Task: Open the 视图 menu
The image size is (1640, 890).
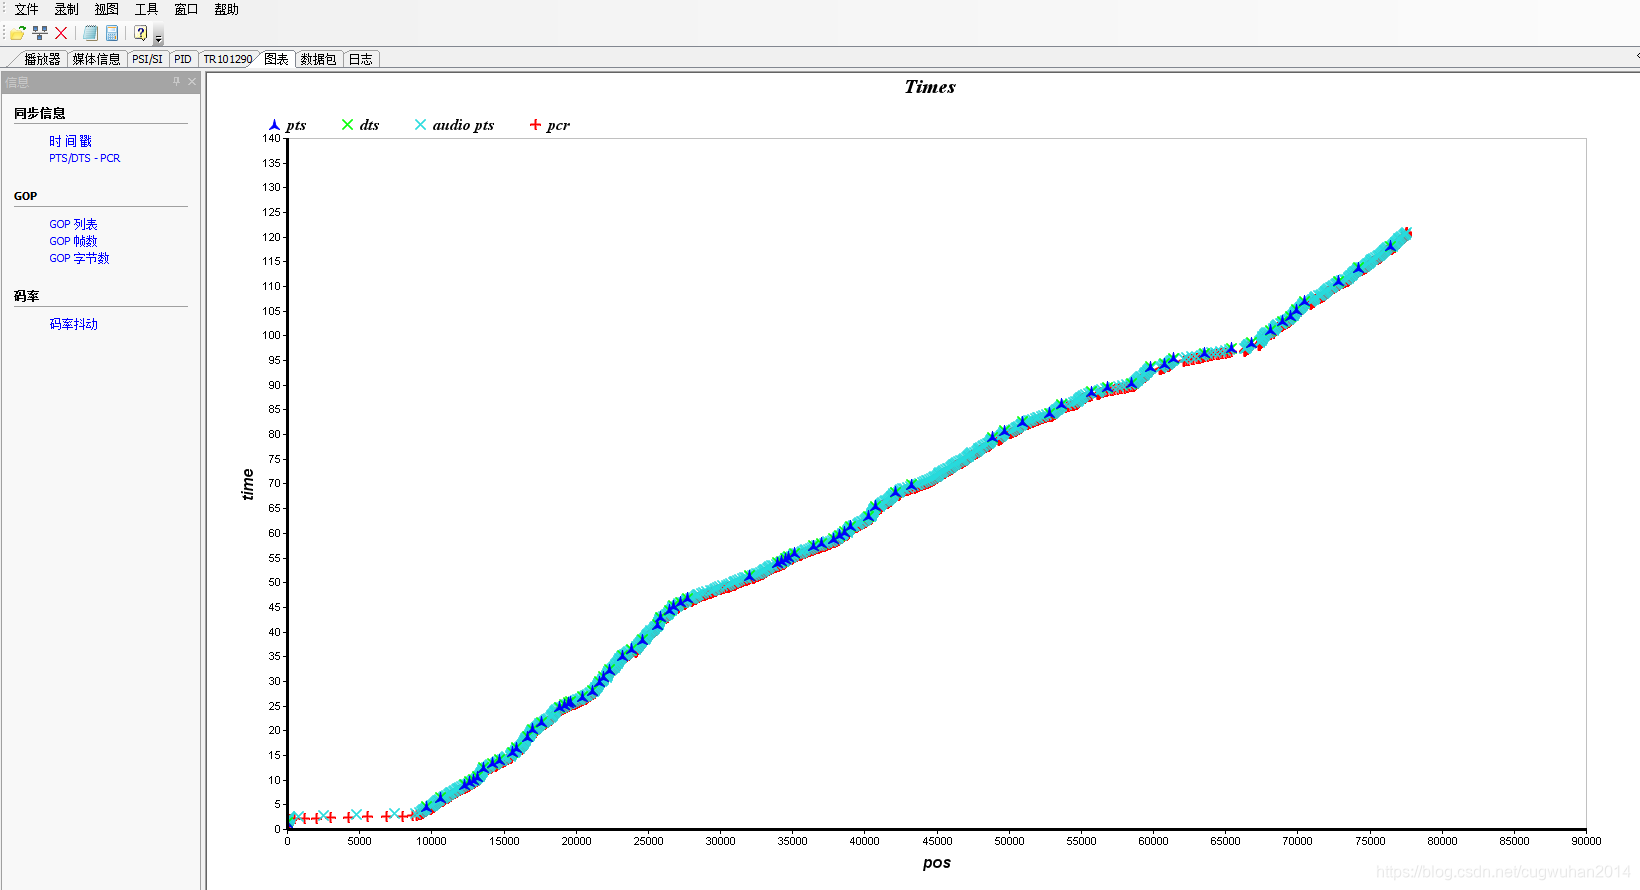Action: (106, 9)
